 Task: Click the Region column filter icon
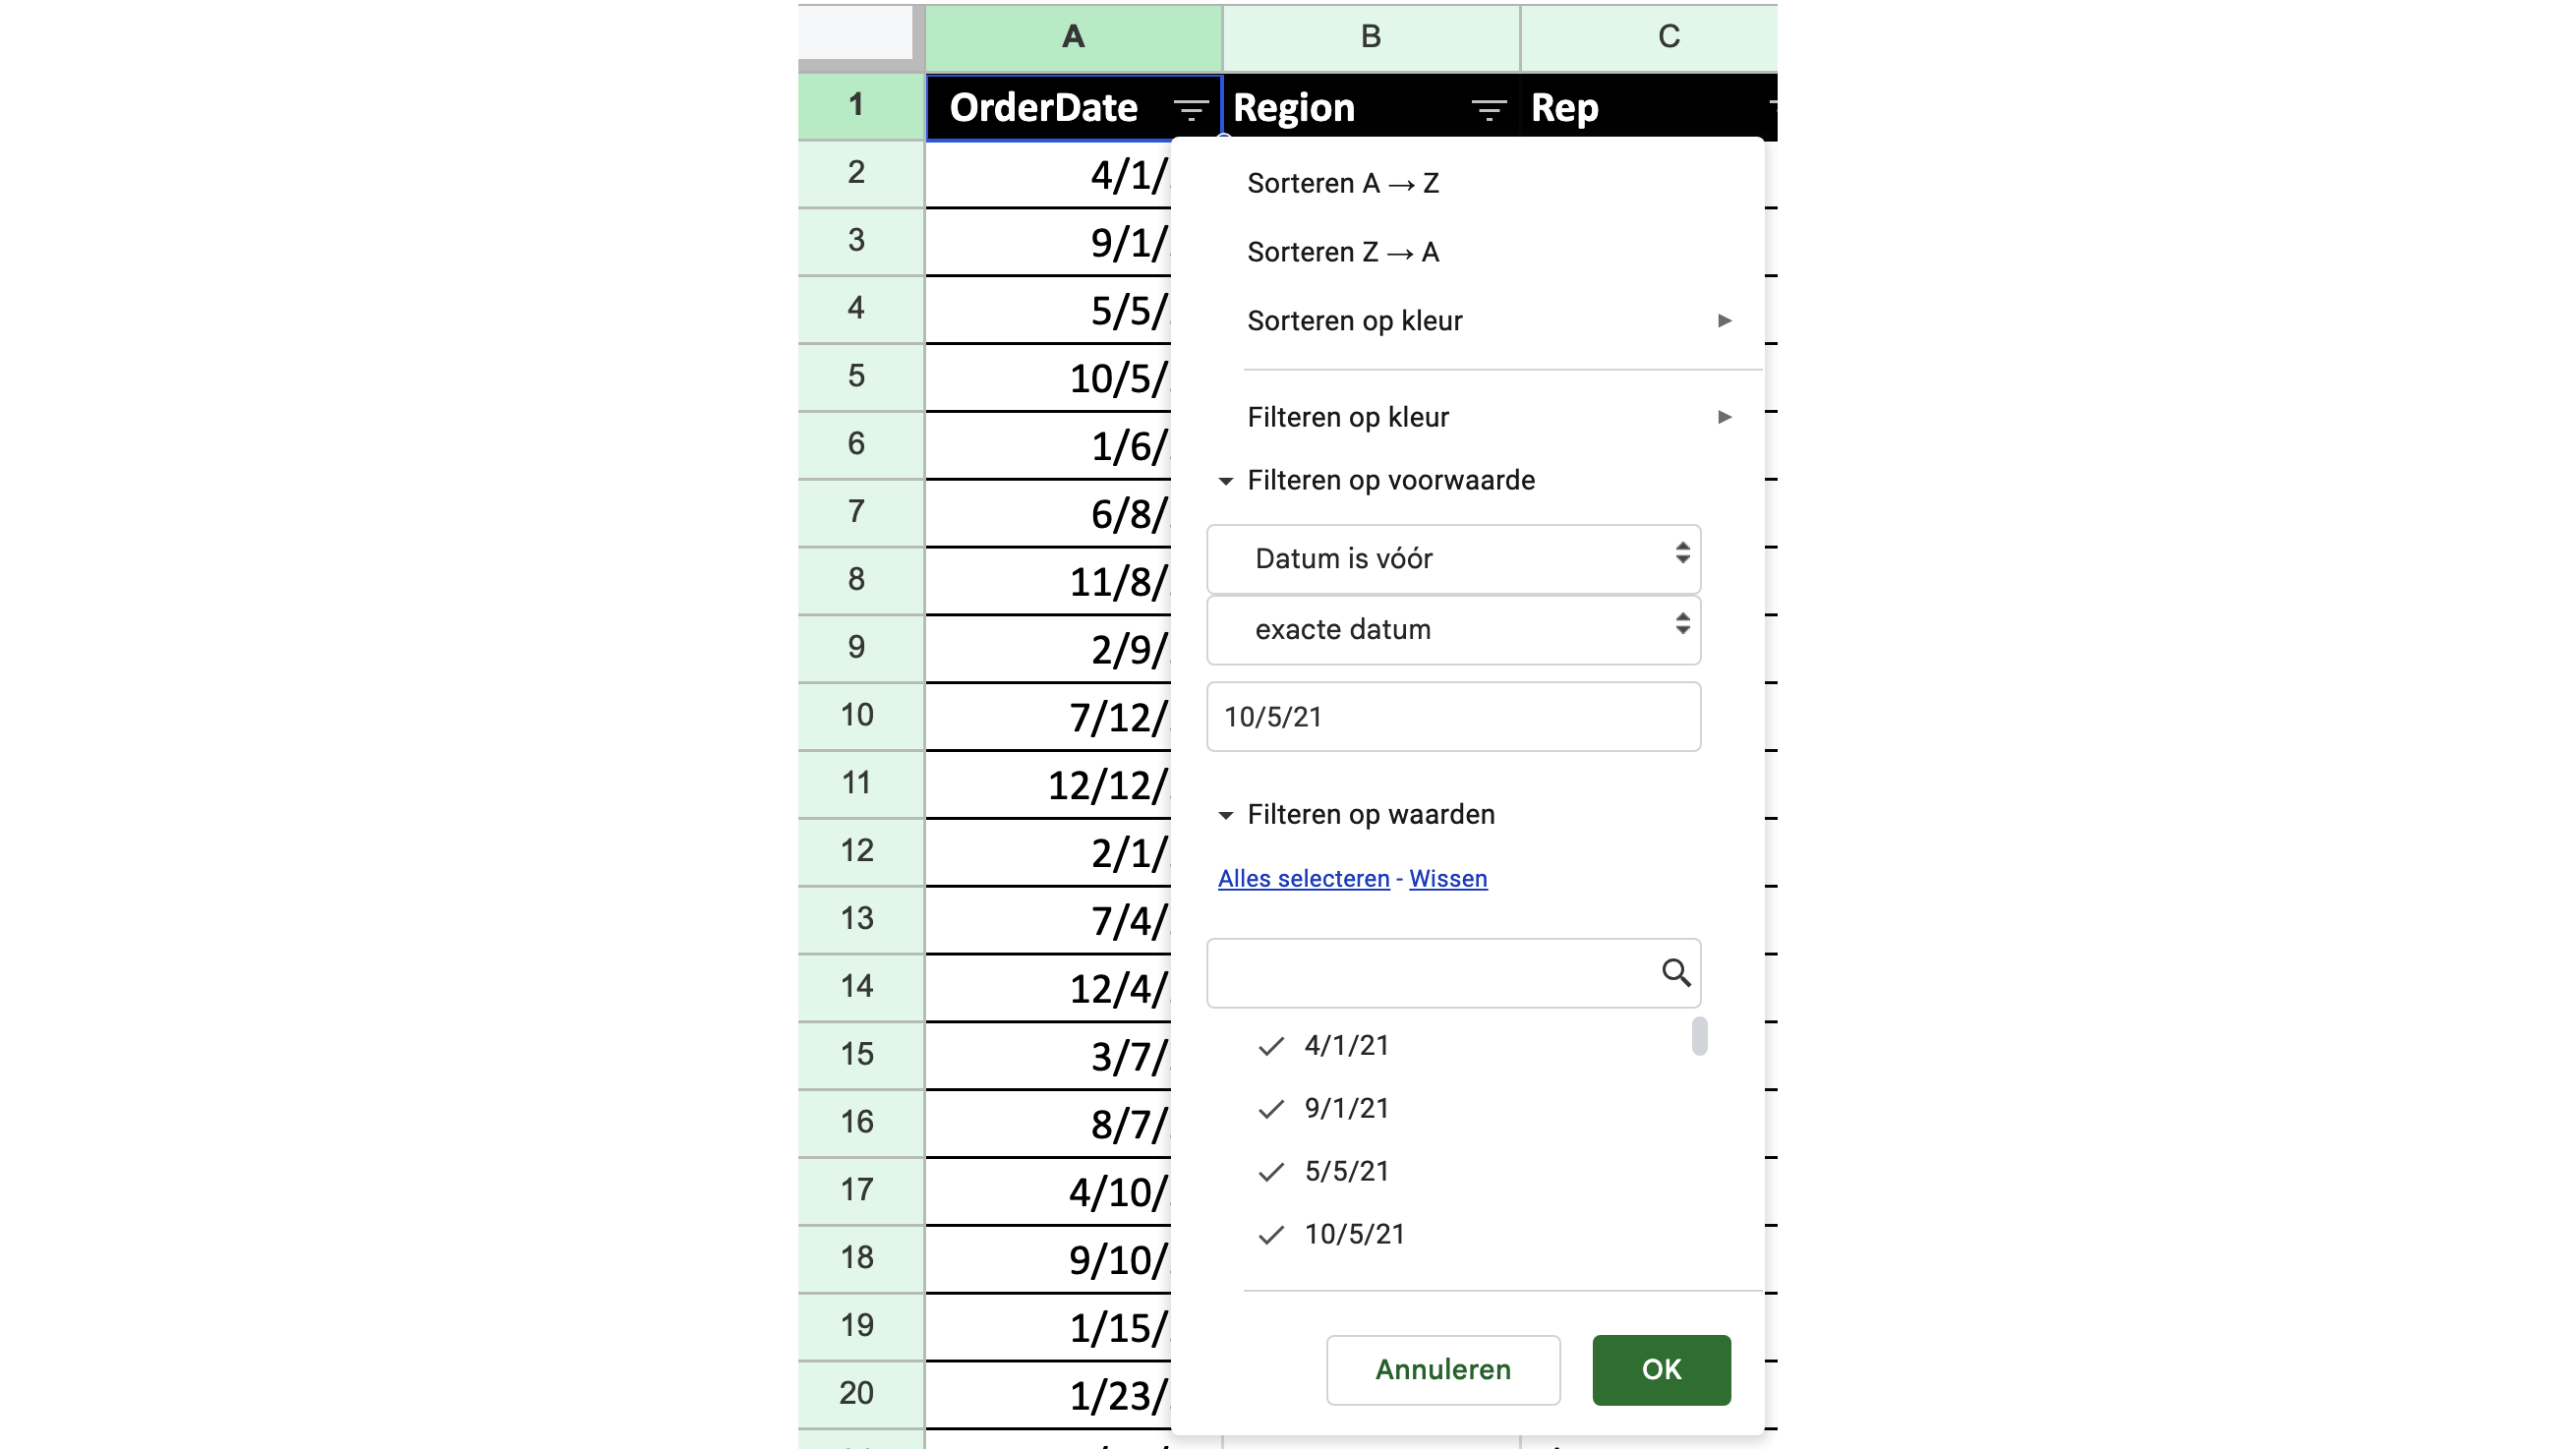click(x=1488, y=108)
